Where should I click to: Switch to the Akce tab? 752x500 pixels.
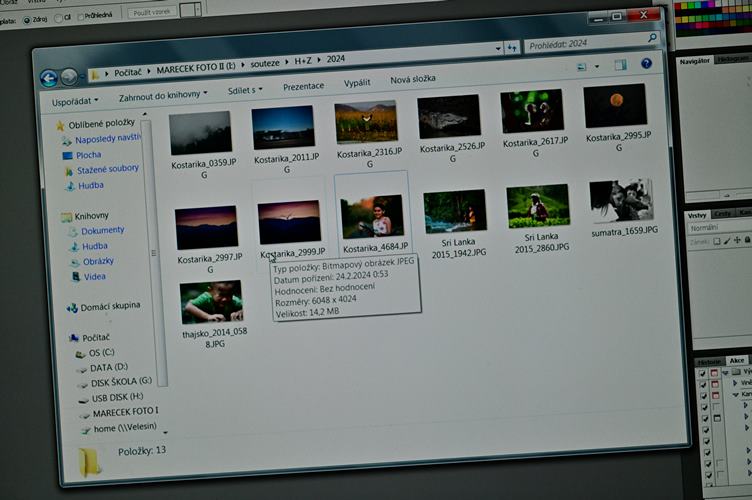737,360
